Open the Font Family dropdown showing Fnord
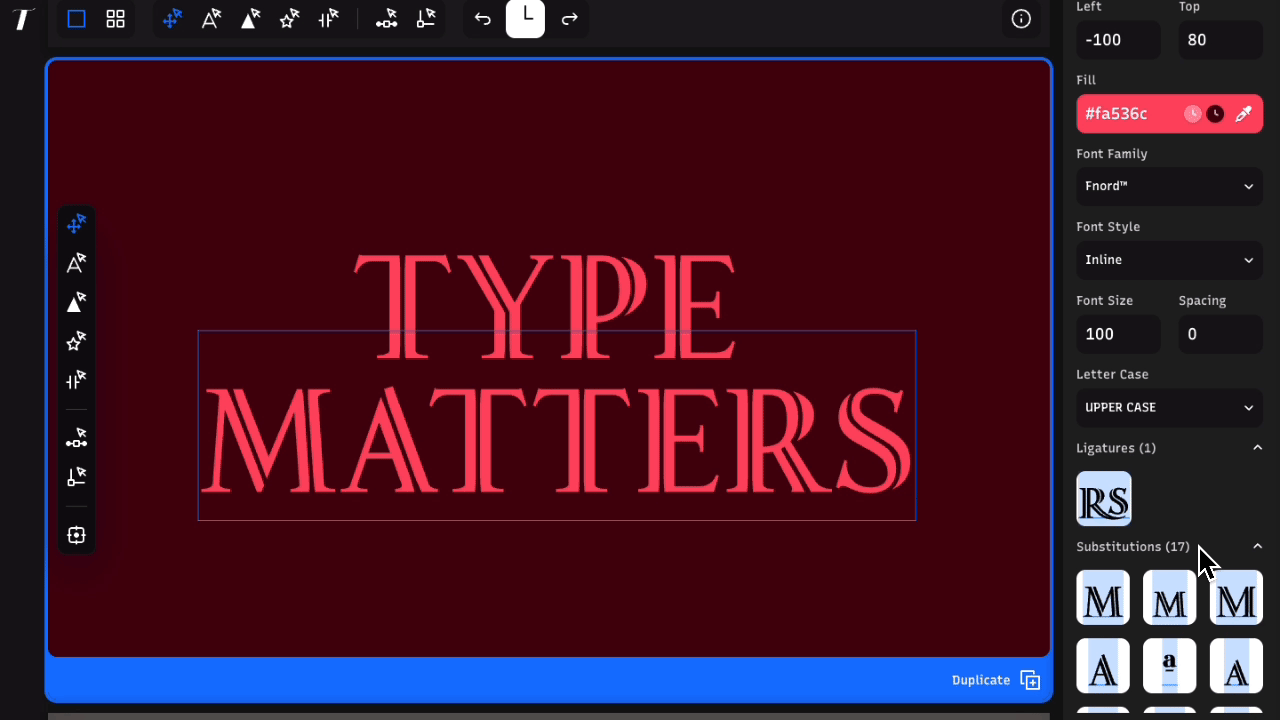This screenshot has width=1280, height=720. coord(1169,186)
